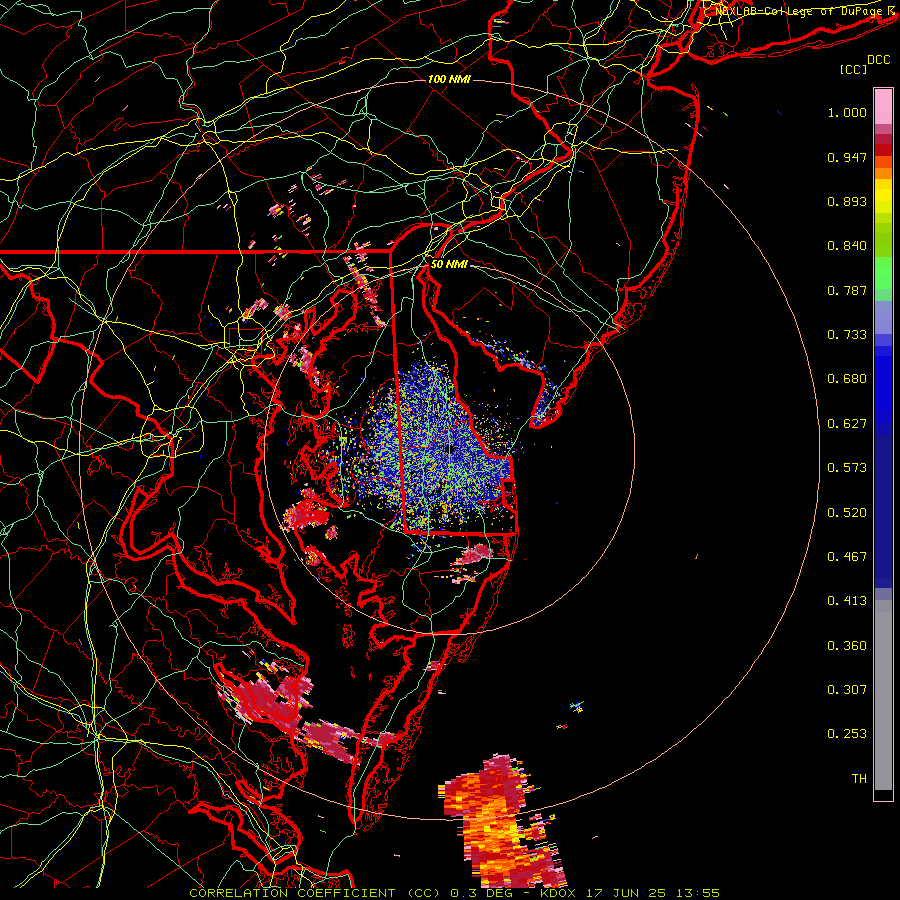
Task: Select the 0.573 legend value
Action: 847,468
